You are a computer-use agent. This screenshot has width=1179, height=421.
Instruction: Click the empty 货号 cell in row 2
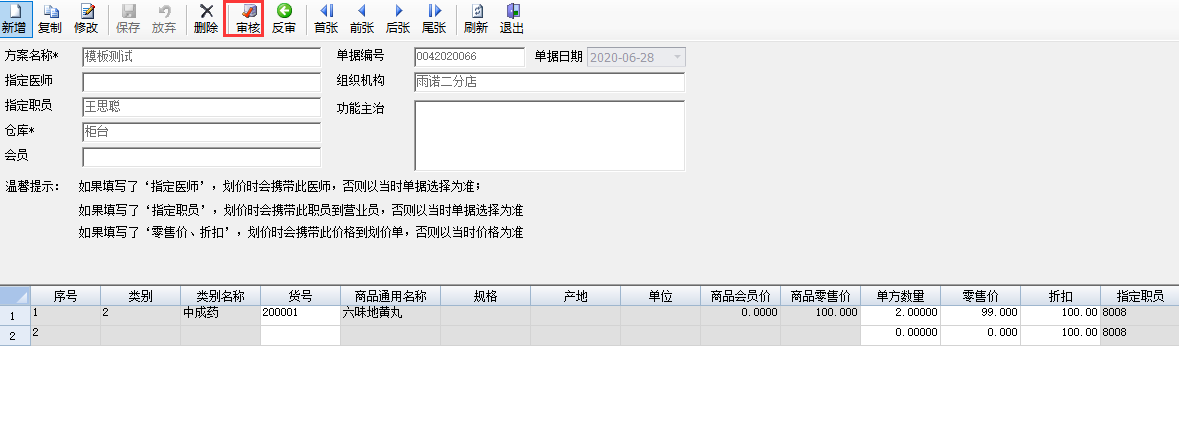[x=300, y=336]
